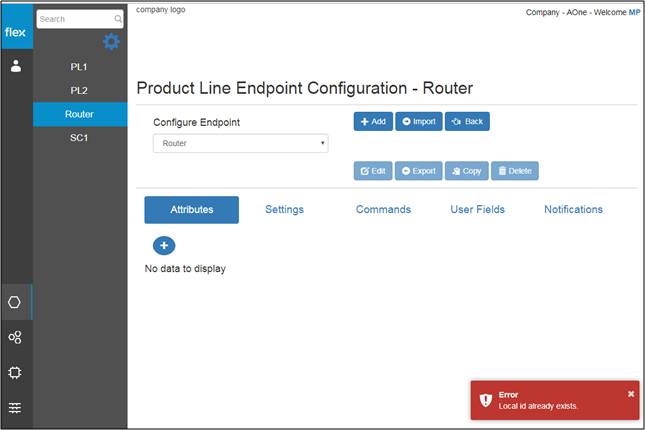The width and height of the screenshot is (645, 430).
Task: Select PL2 in the product line list
Action: point(79,91)
